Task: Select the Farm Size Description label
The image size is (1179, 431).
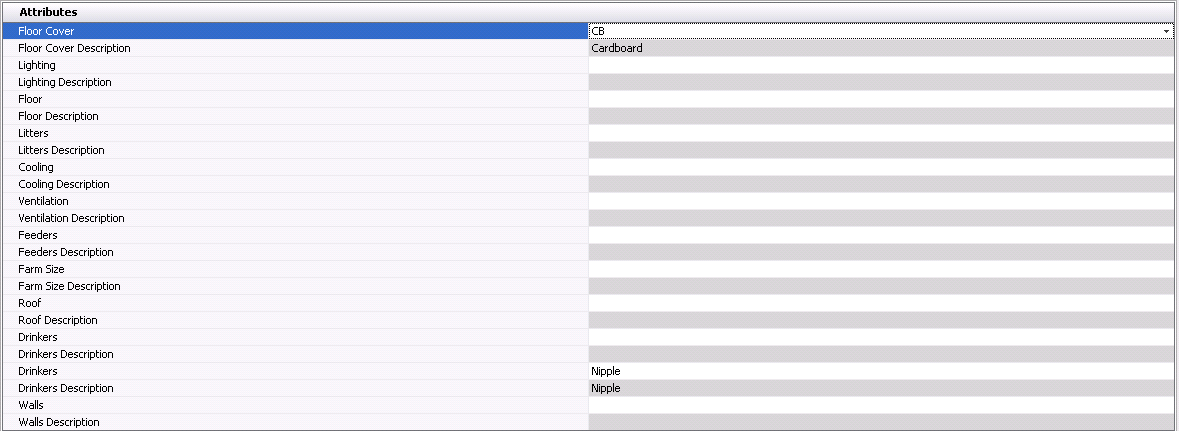Action: pyautogui.click(x=69, y=286)
